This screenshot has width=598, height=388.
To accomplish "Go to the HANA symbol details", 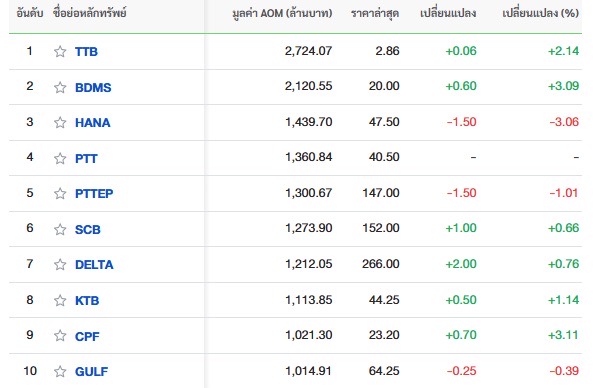I will (93, 122).
